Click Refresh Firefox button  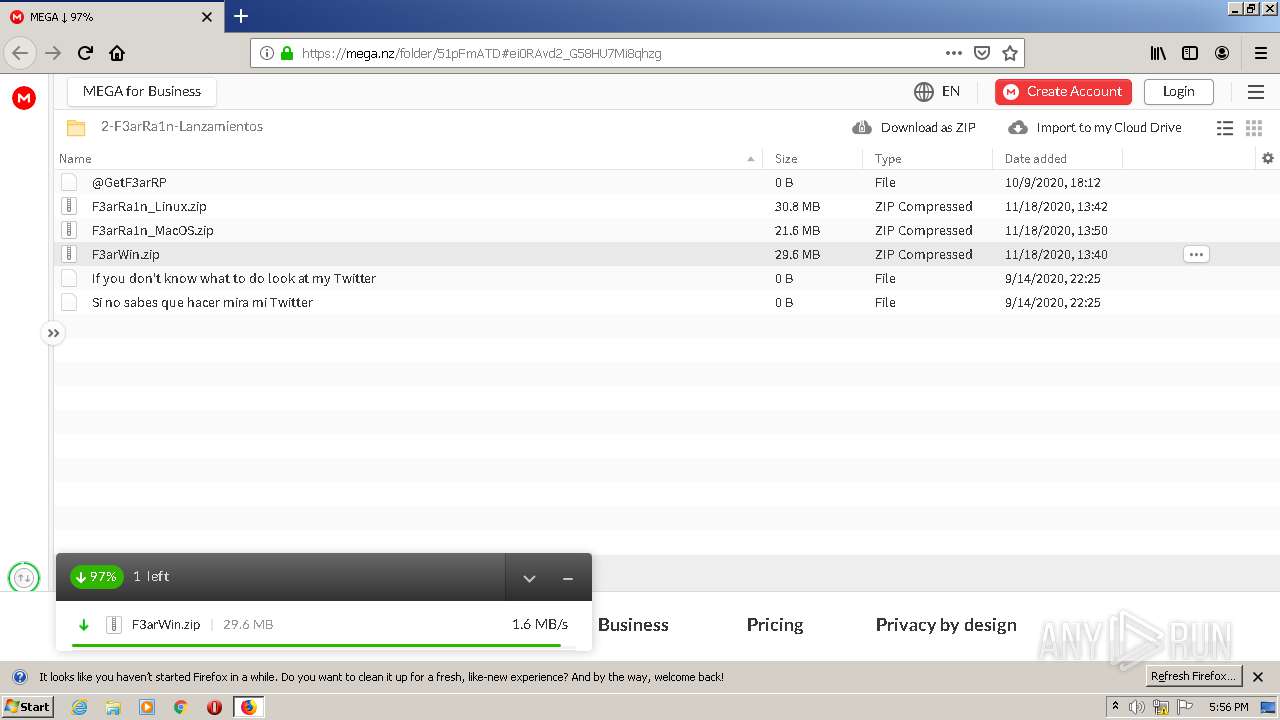1193,676
